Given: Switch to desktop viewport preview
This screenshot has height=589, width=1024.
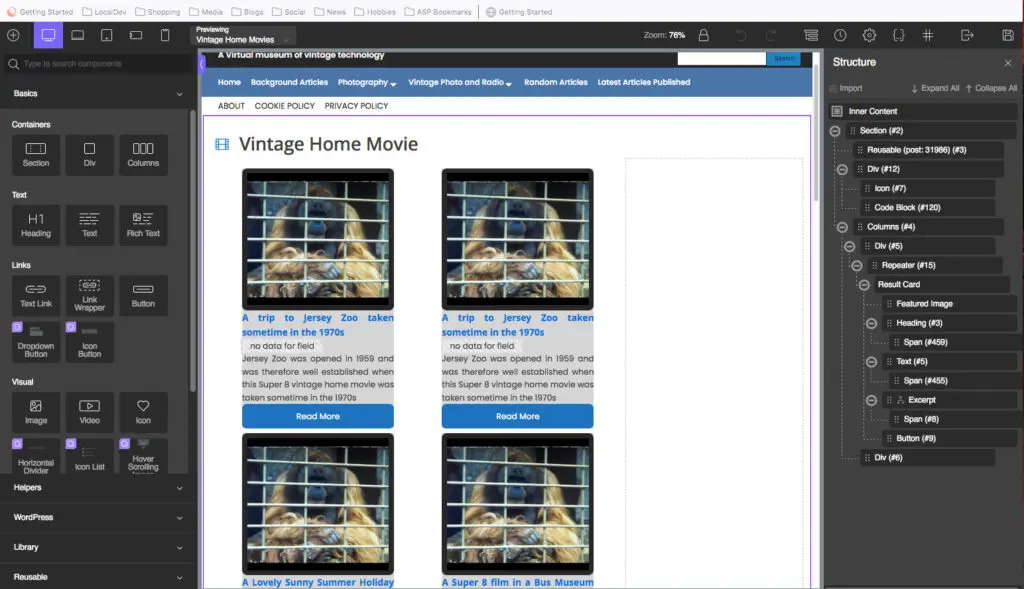Looking at the screenshot, I should 48,35.
